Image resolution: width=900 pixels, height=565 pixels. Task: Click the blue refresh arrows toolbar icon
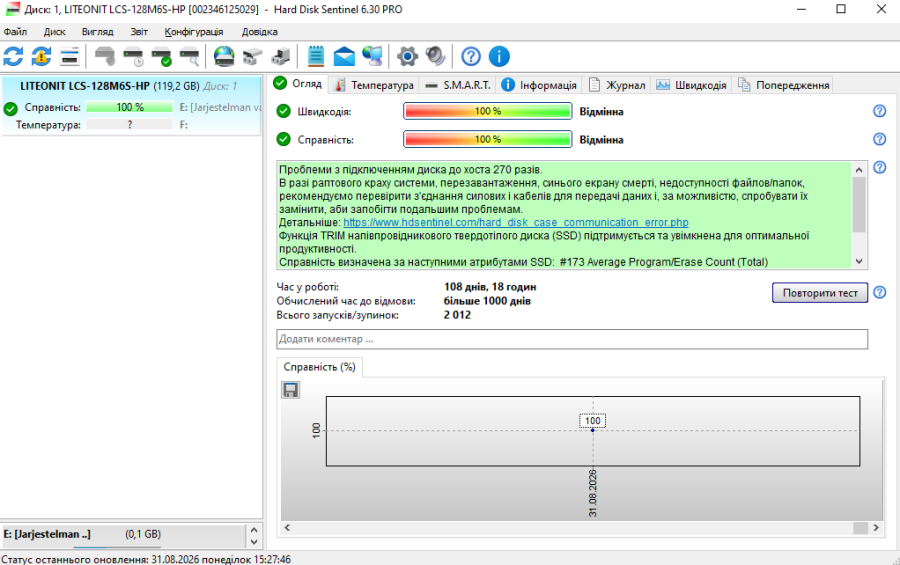(13, 56)
